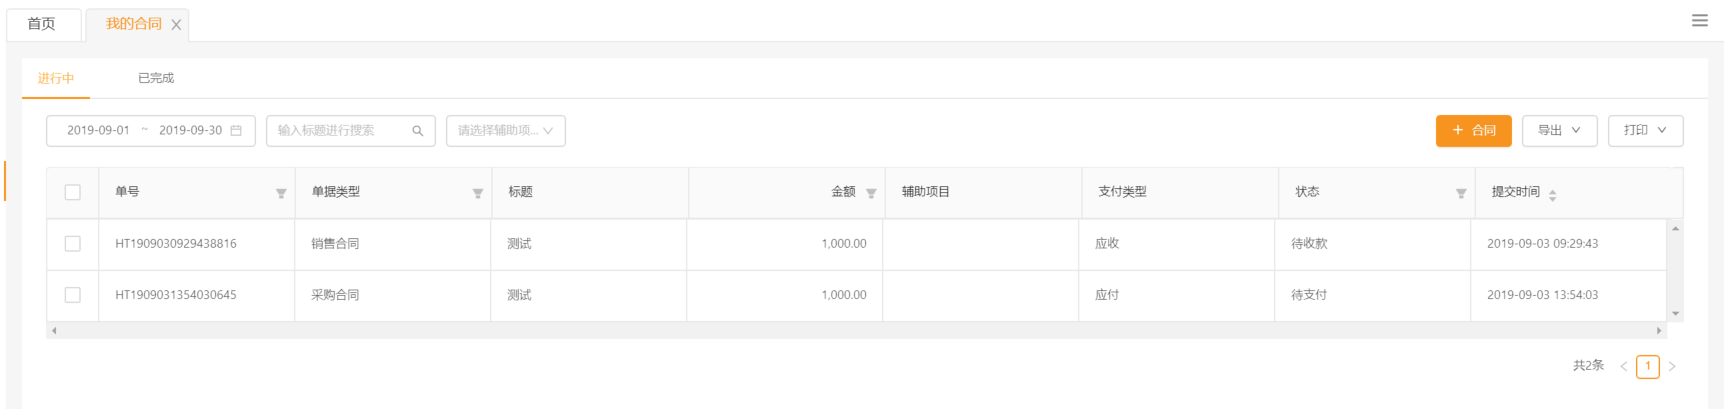Viewport: 1726px width, 409px height.
Task: Click the title search input field
Action: point(340,131)
